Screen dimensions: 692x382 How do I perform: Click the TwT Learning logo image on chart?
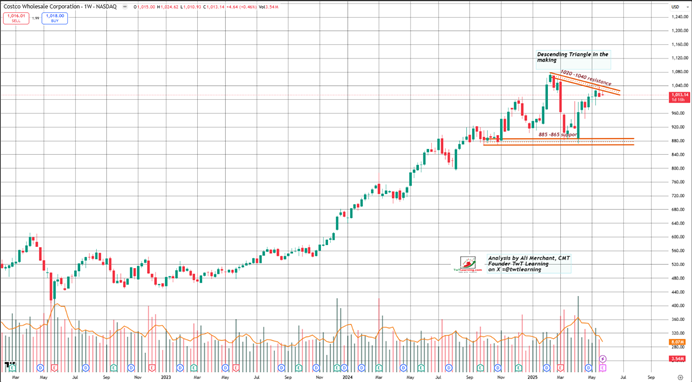pos(467,264)
